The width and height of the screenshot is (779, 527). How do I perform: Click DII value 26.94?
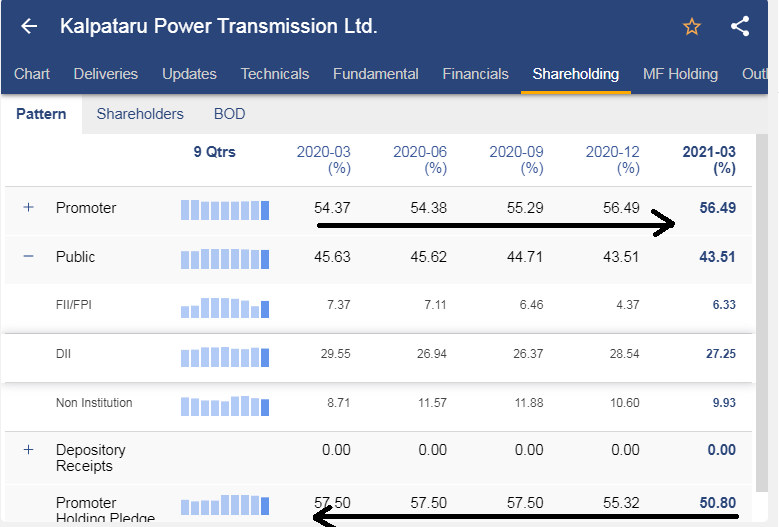point(432,354)
